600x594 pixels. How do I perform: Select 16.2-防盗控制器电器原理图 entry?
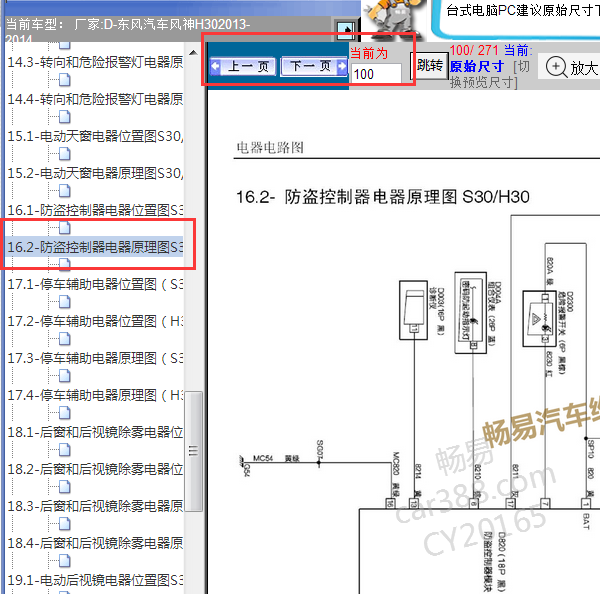pyautogui.click(x=95, y=247)
